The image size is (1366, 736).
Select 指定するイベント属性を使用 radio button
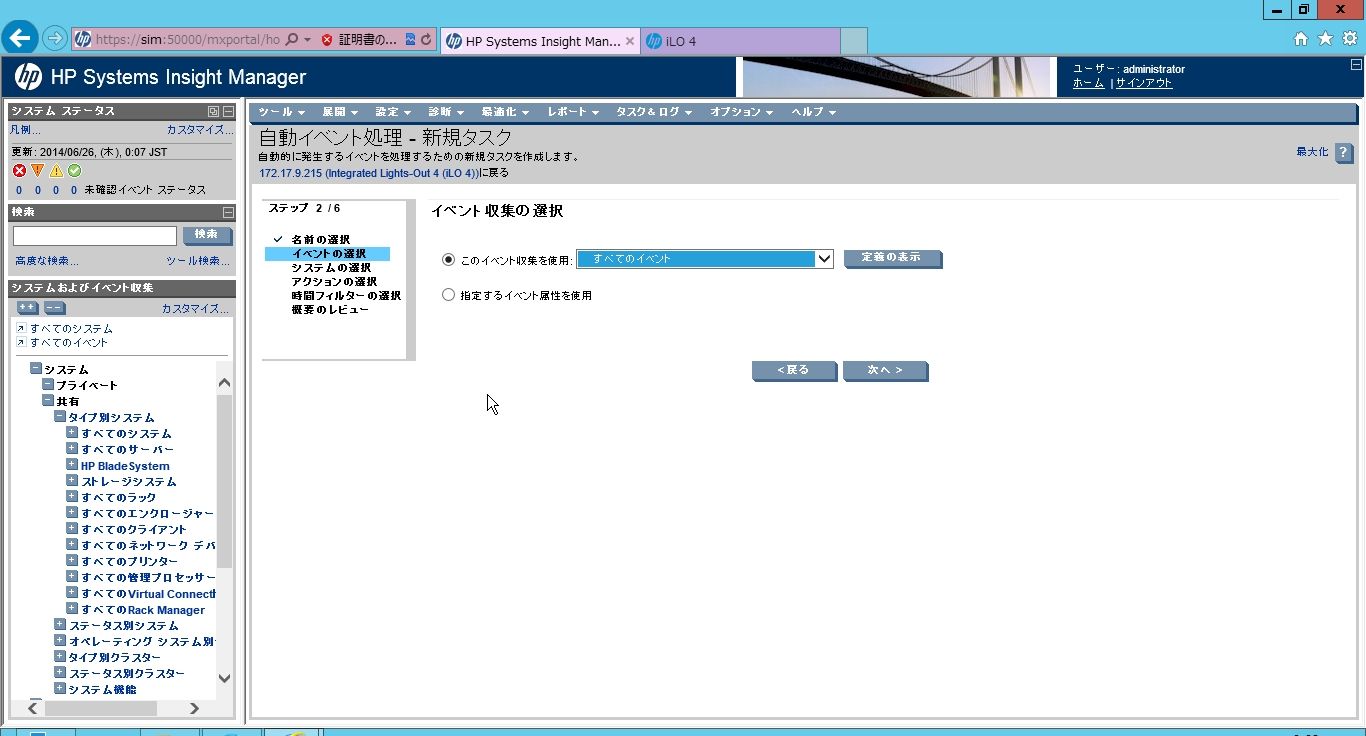[x=448, y=295]
